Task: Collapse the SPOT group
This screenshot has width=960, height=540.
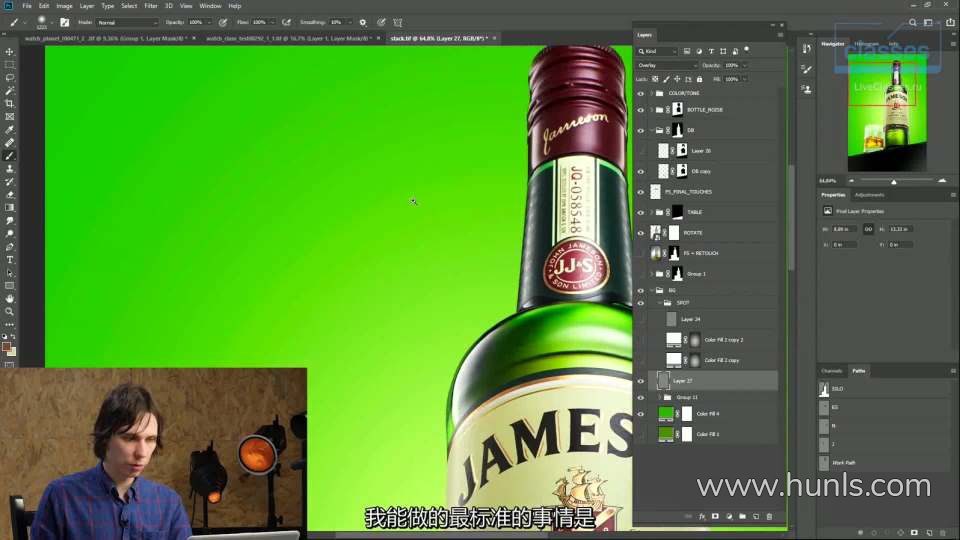Action: 660,303
